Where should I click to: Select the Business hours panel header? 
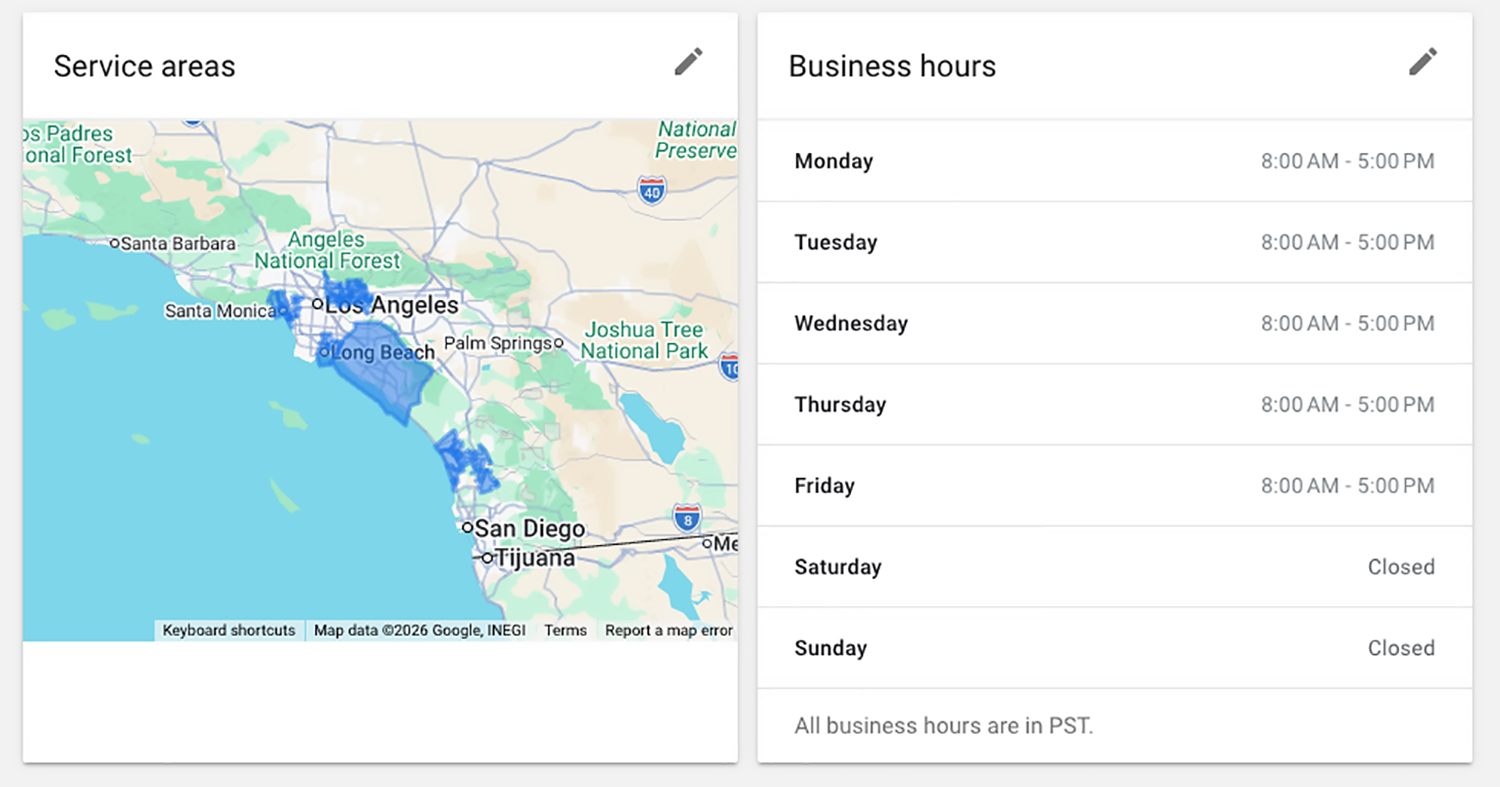[x=892, y=66]
